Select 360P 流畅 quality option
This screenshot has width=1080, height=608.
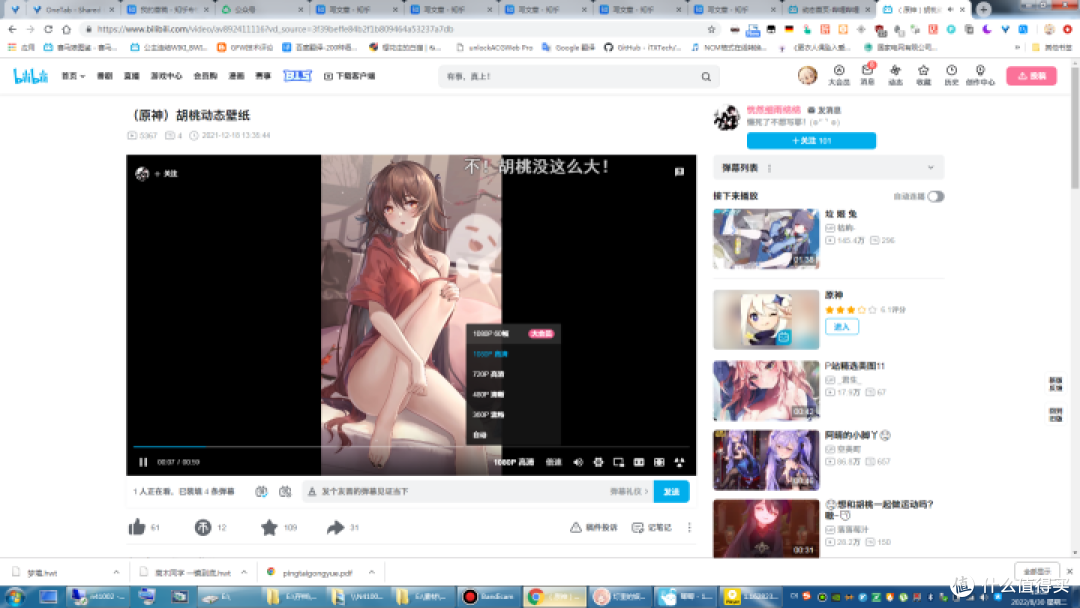[x=513, y=415]
